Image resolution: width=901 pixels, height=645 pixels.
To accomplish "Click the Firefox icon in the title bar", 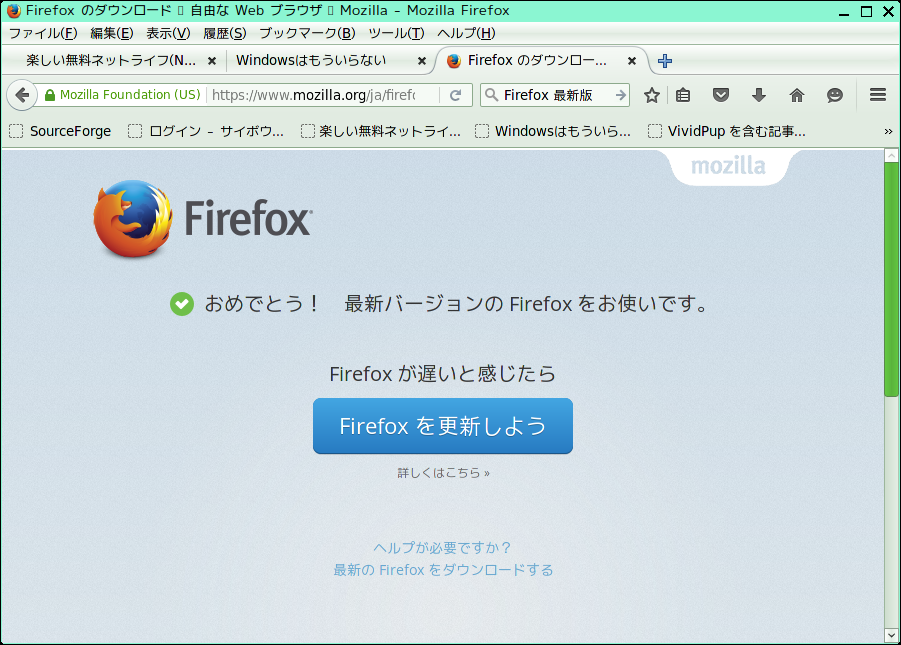I will tap(14, 11).
